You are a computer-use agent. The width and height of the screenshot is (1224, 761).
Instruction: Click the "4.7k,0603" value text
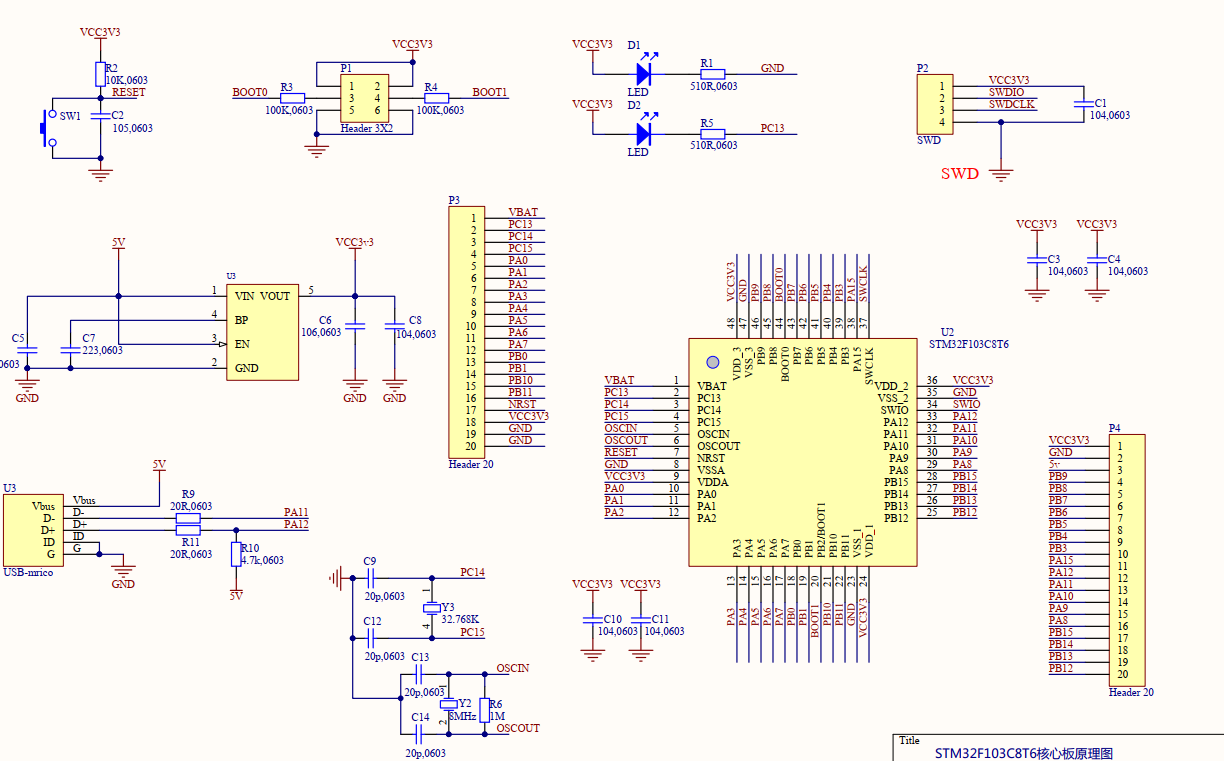(x=262, y=560)
